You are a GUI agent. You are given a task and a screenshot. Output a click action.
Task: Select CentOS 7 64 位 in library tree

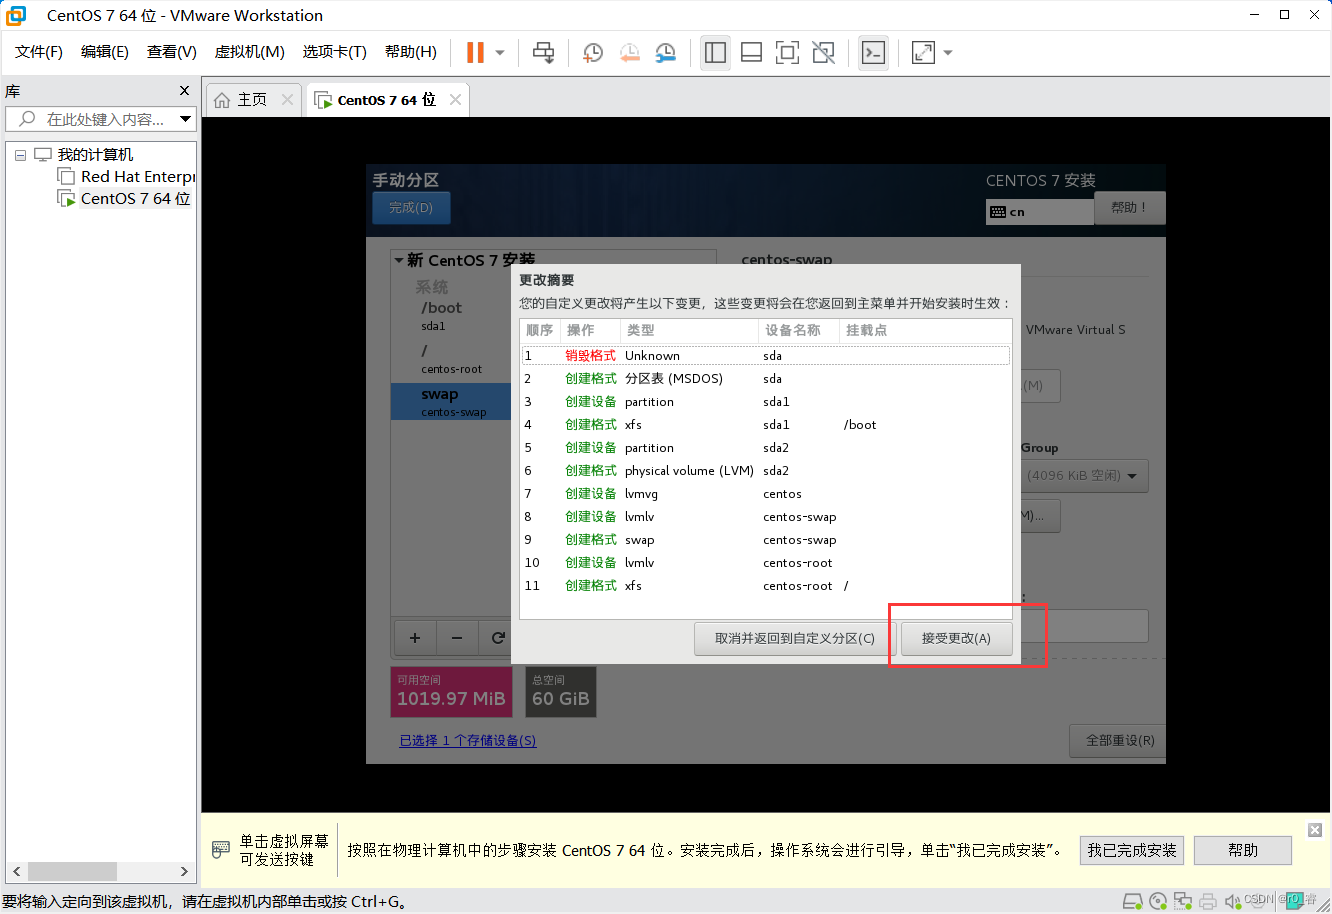[x=125, y=199]
